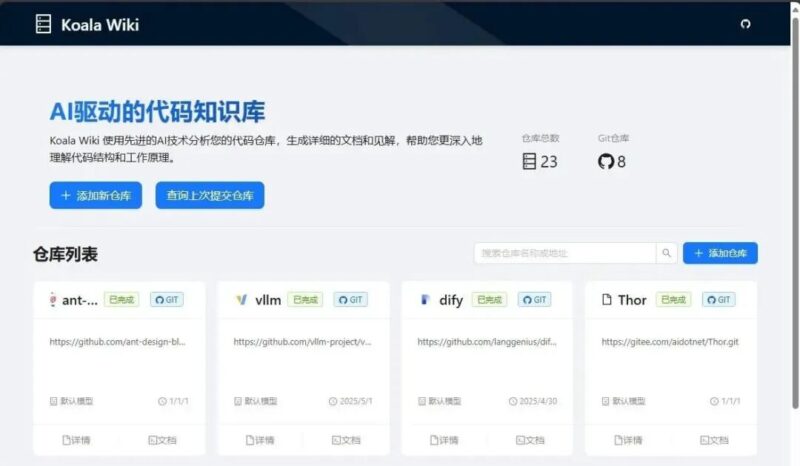The height and width of the screenshot is (466, 800).
Task: Click the Git仓库 GitHub counter icon
Action: pyautogui.click(x=606, y=162)
